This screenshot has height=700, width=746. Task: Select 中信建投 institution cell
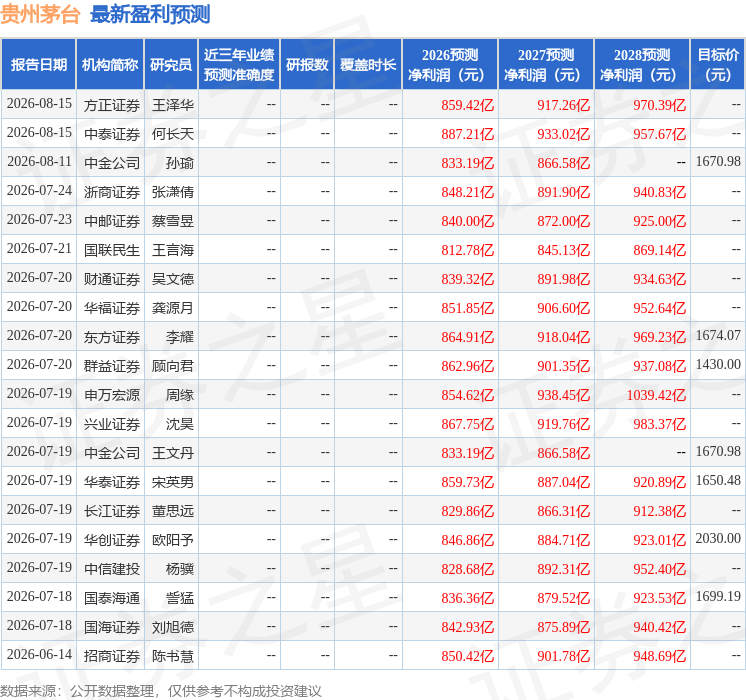click(112, 570)
